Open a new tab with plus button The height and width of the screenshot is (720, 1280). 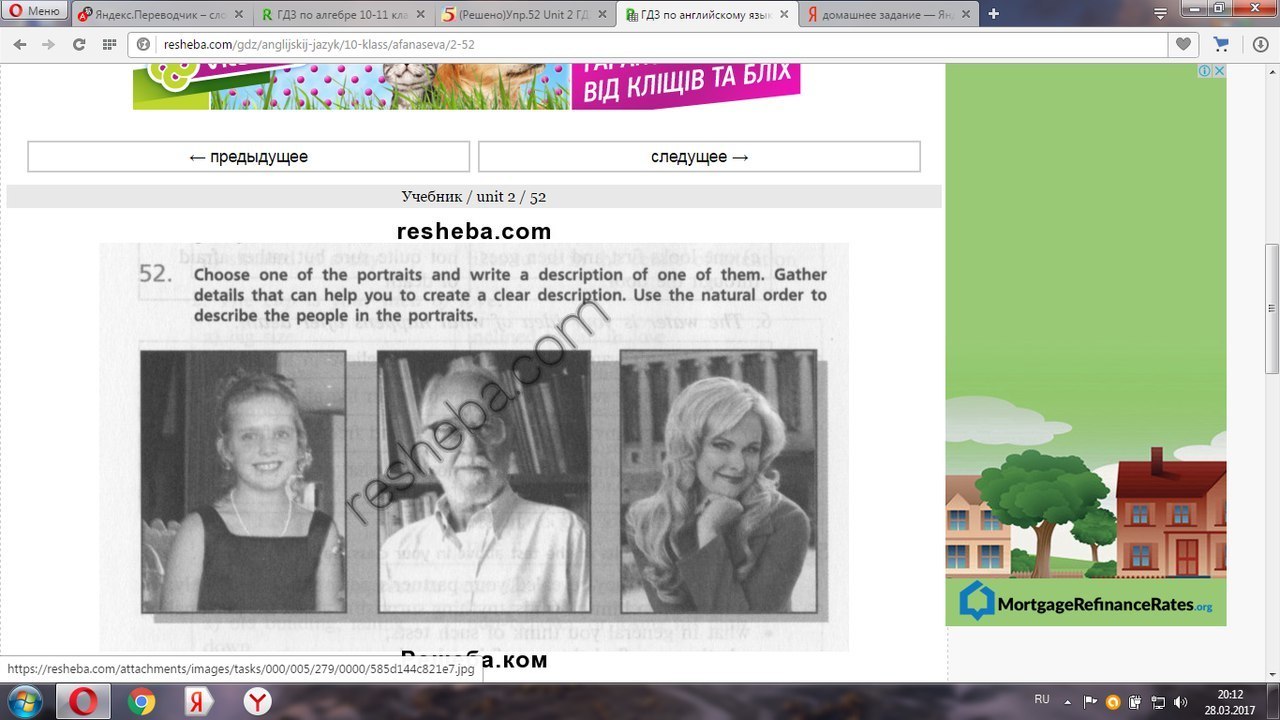tap(993, 14)
